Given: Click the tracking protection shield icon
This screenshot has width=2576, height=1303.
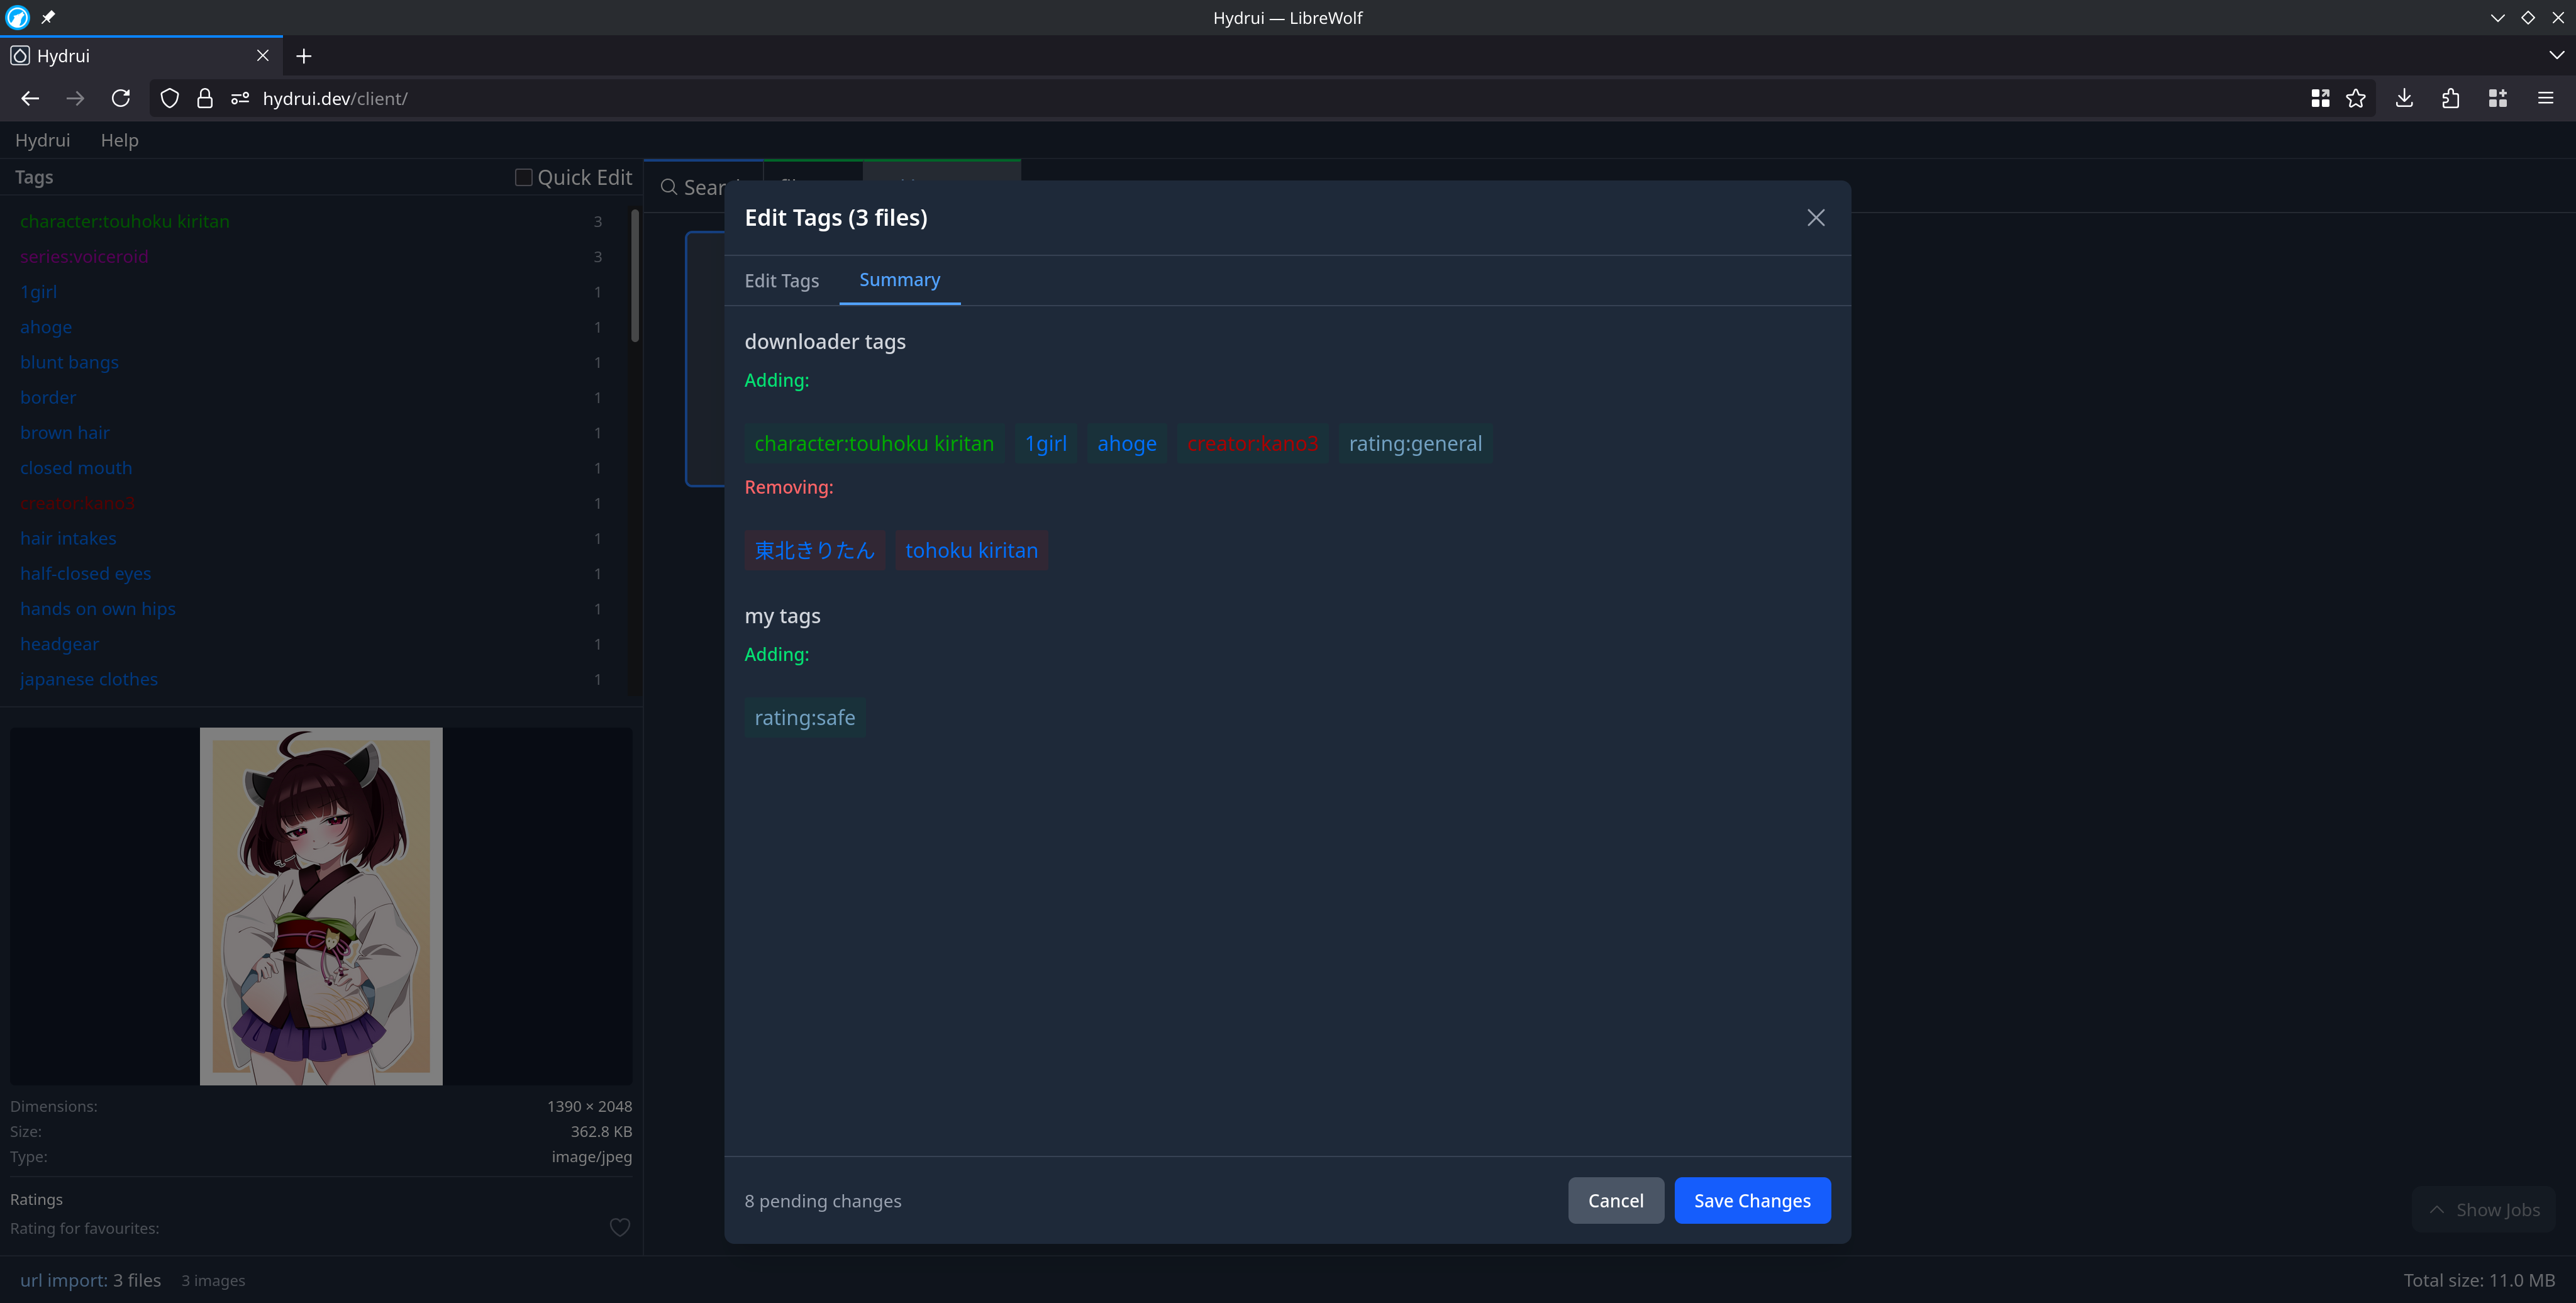Looking at the screenshot, I should [170, 98].
